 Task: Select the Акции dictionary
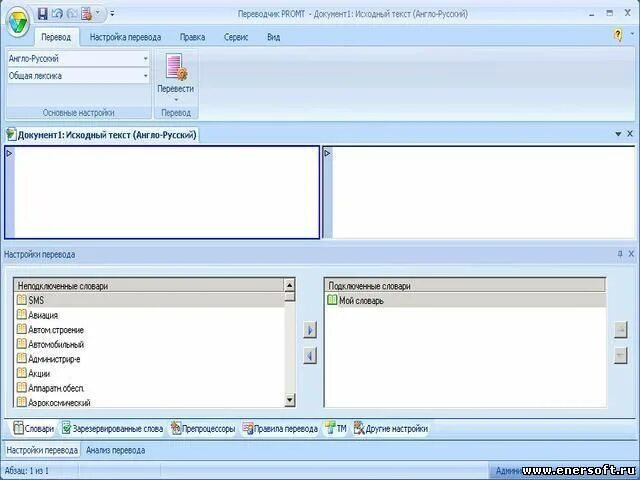click(x=149, y=373)
